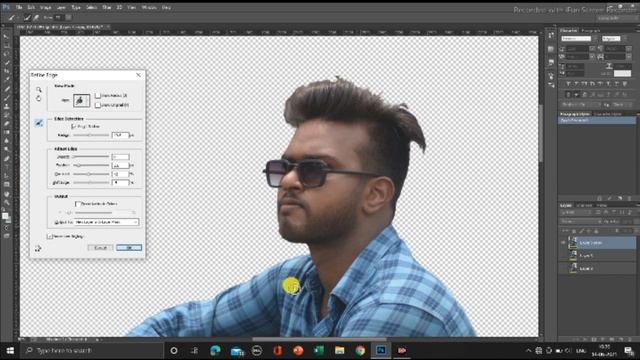Viewport: 640px width, 360px height.
Task: Select the Horizontal Type tool
Action: (6, 167)
